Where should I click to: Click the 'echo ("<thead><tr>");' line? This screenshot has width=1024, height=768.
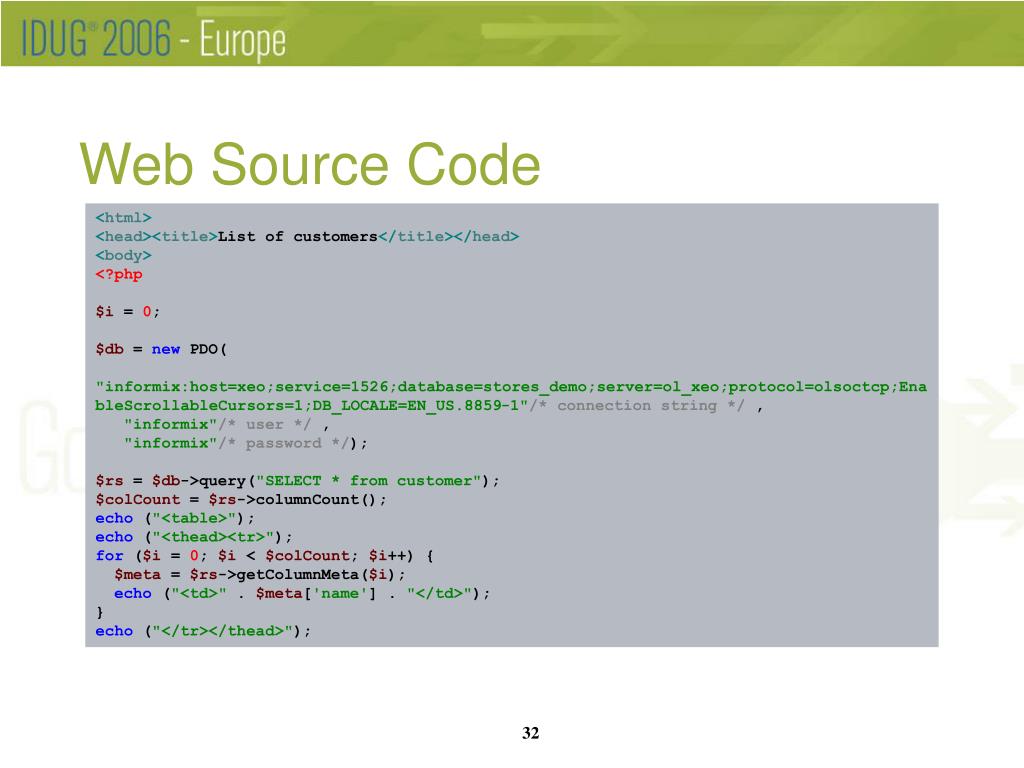193,537
